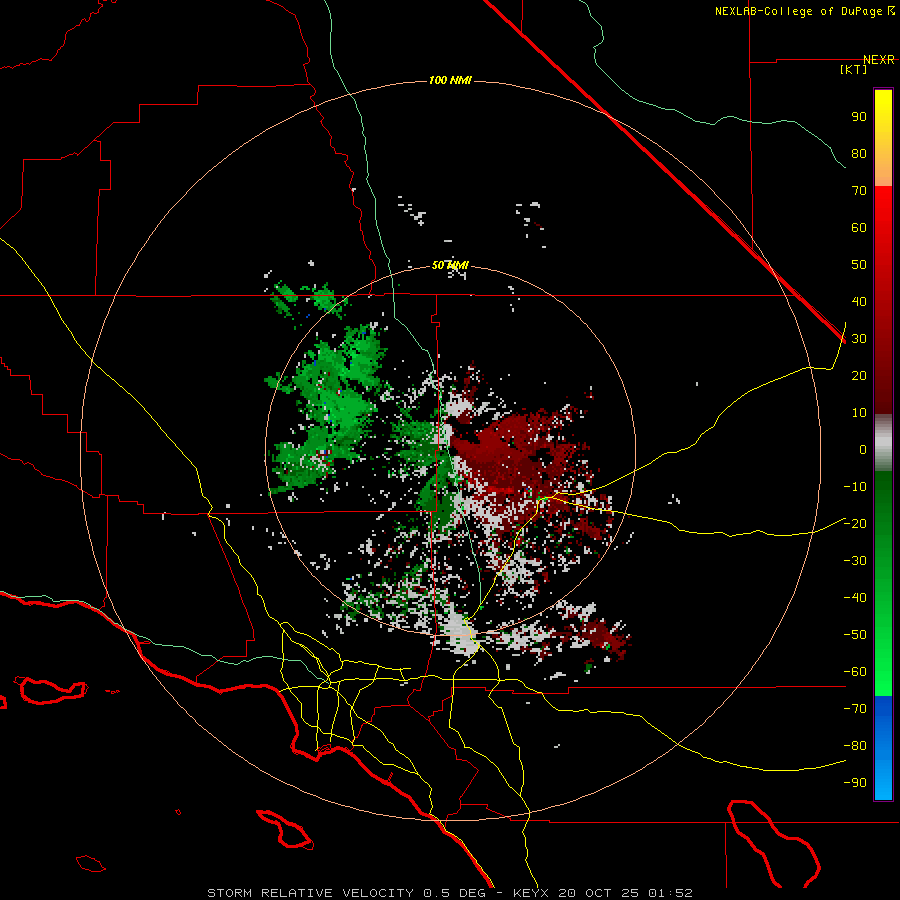
Task: Click the -40 value on velocity scale
Action: pyautogui.click(x=855, y=598)
